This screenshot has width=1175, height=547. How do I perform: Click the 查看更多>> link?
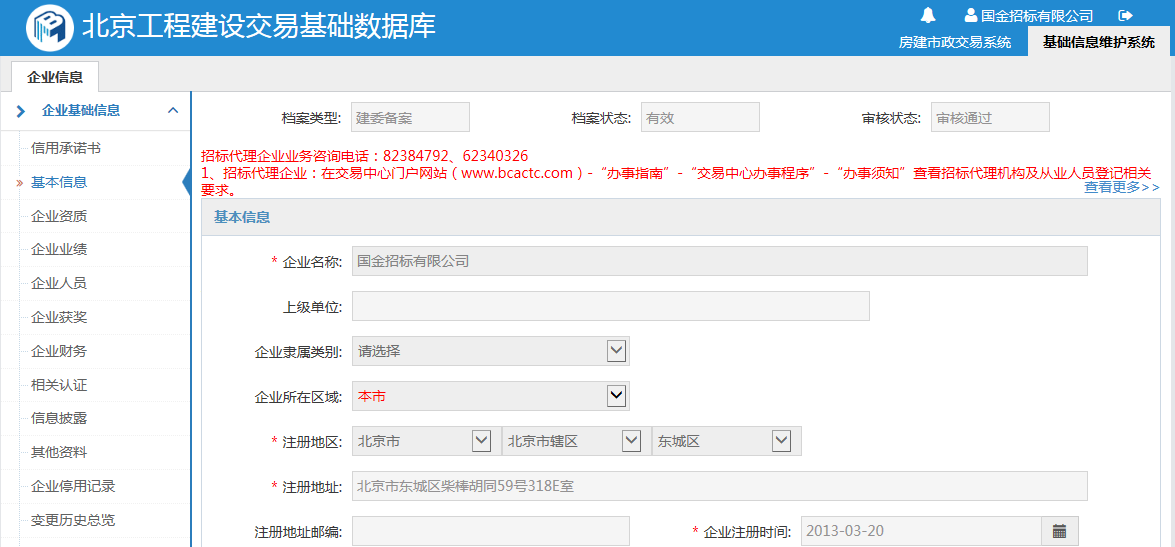[1121, 187]
